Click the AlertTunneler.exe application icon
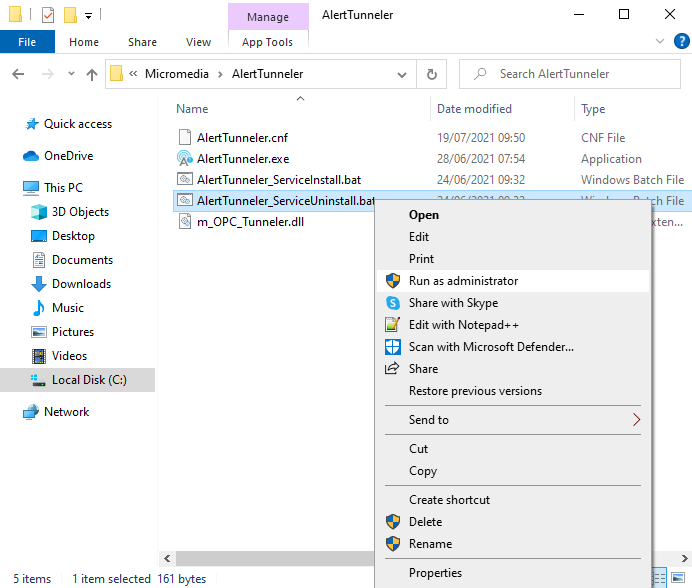The width and height of the screenshot is (692, 588). pyautogui.click(x=184, y=158)
